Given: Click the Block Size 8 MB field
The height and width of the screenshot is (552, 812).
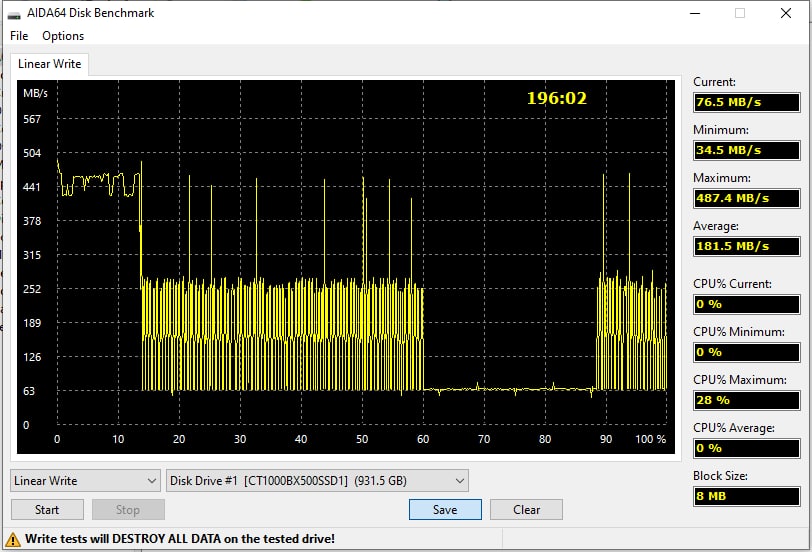Looking at the screenshot, I should click(x=747, y=496).
